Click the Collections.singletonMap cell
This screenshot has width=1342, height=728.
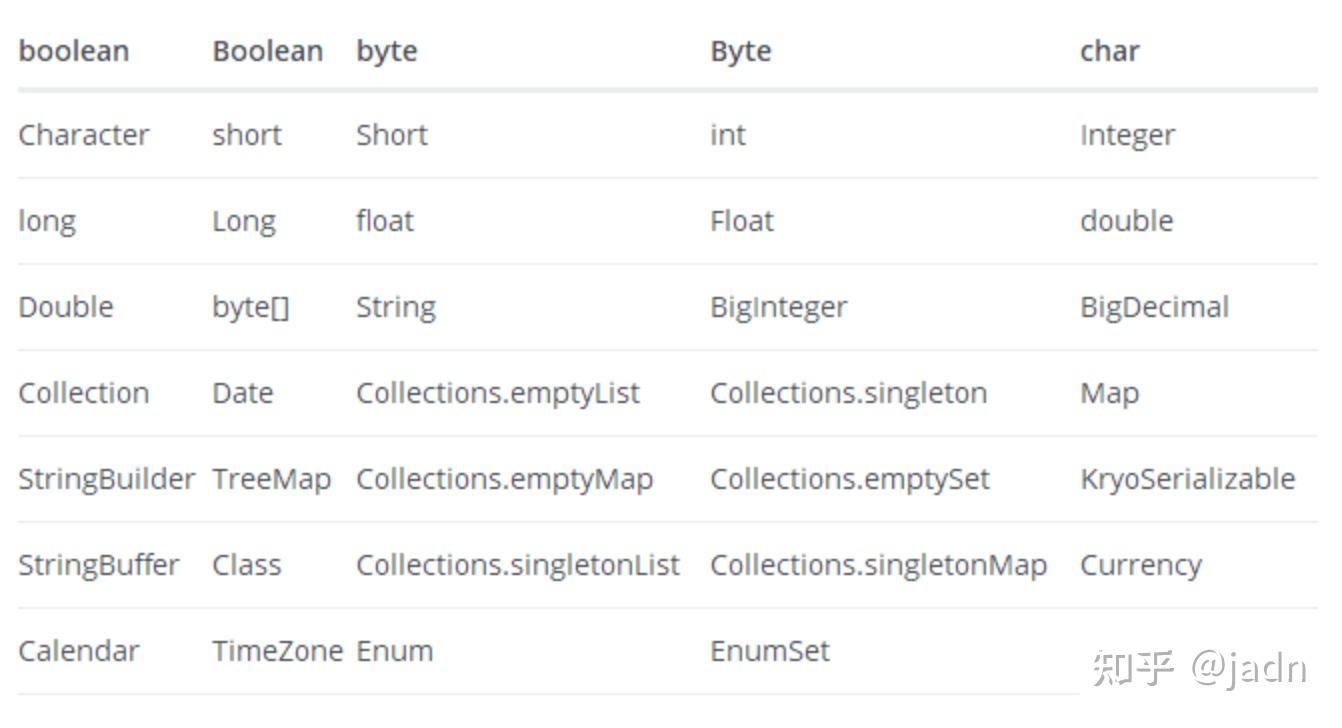pyautogui.click(x=878, y=565)
